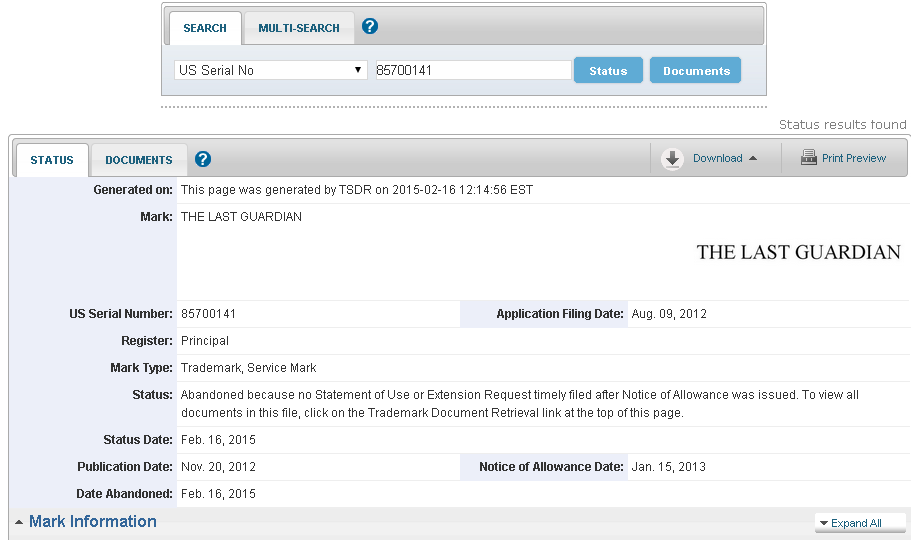Click the Status results found message
The height and width of the screenshot is (540, 911).
[x=842, y=124]
